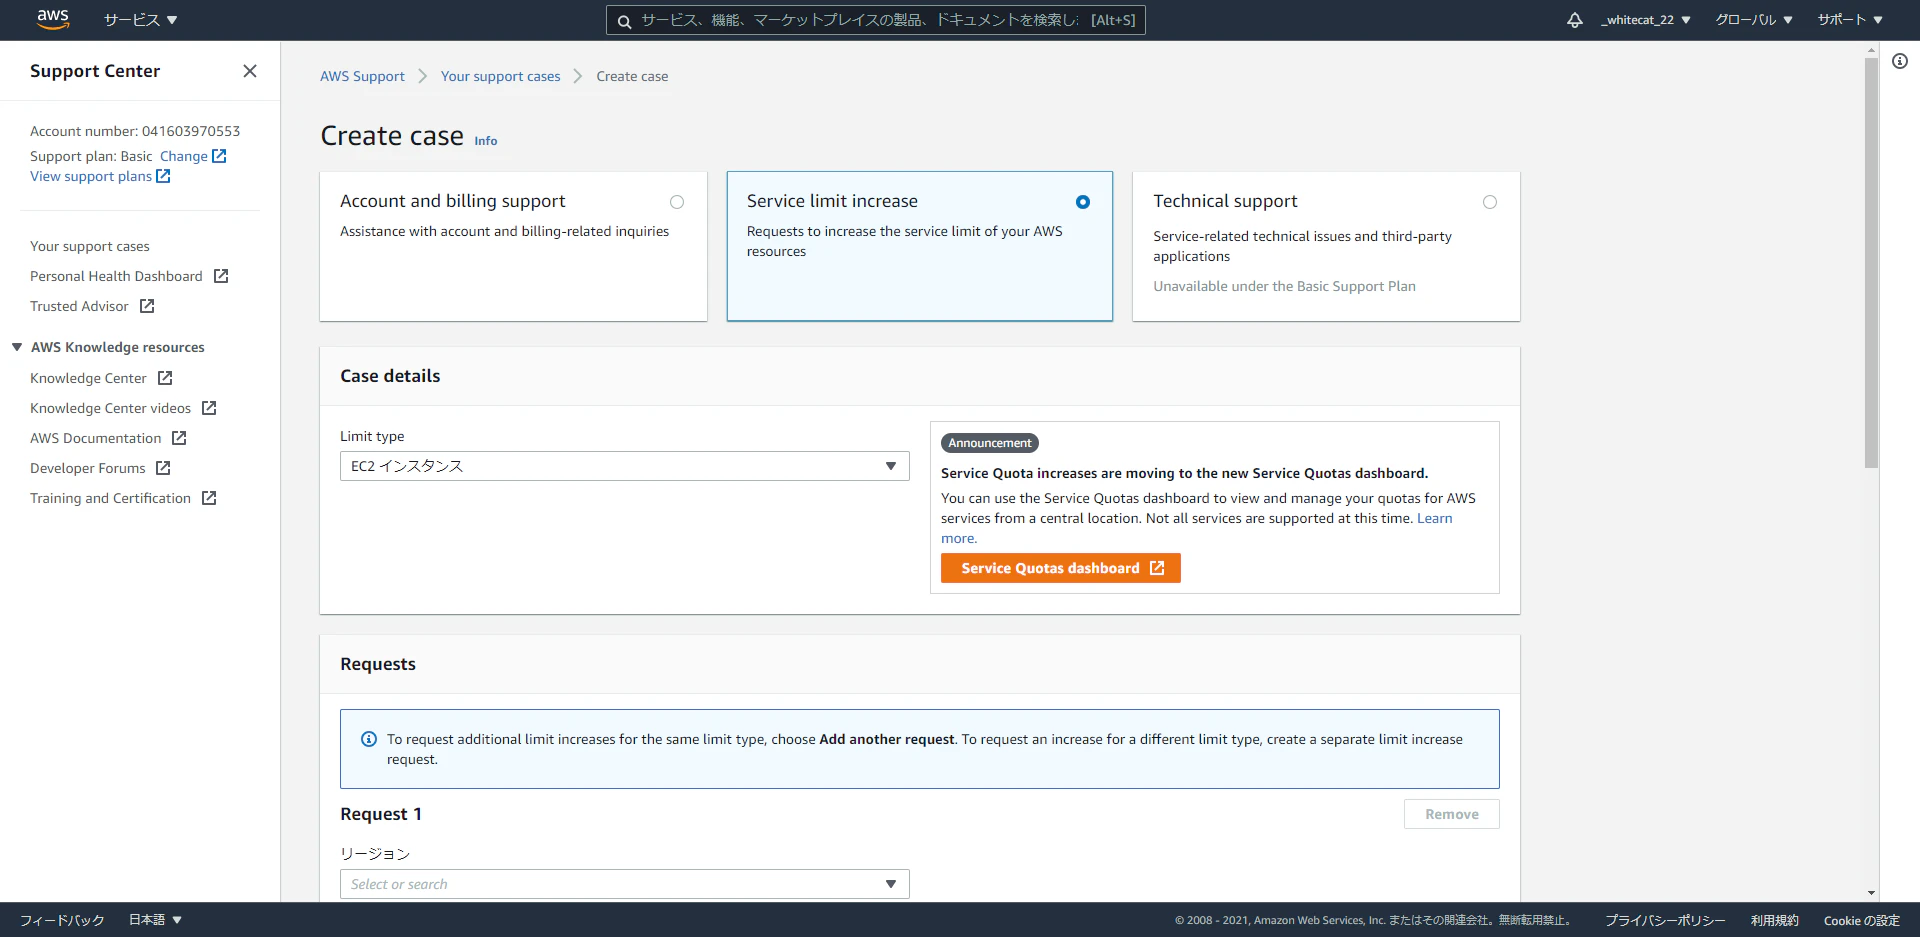
Task: Click inside the top search input field
Action: tap(875, 20)
